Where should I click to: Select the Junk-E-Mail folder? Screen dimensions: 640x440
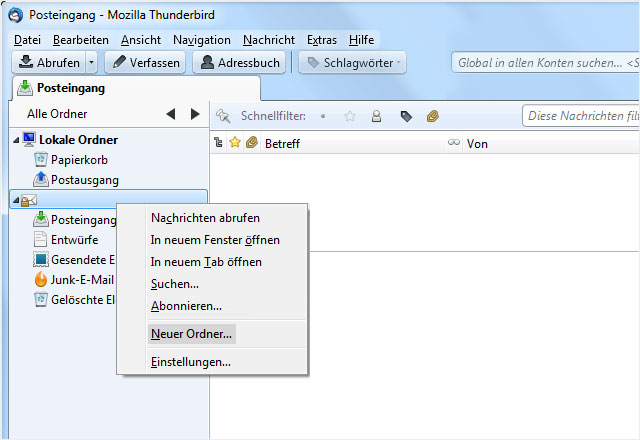click(x=82, y=280)
